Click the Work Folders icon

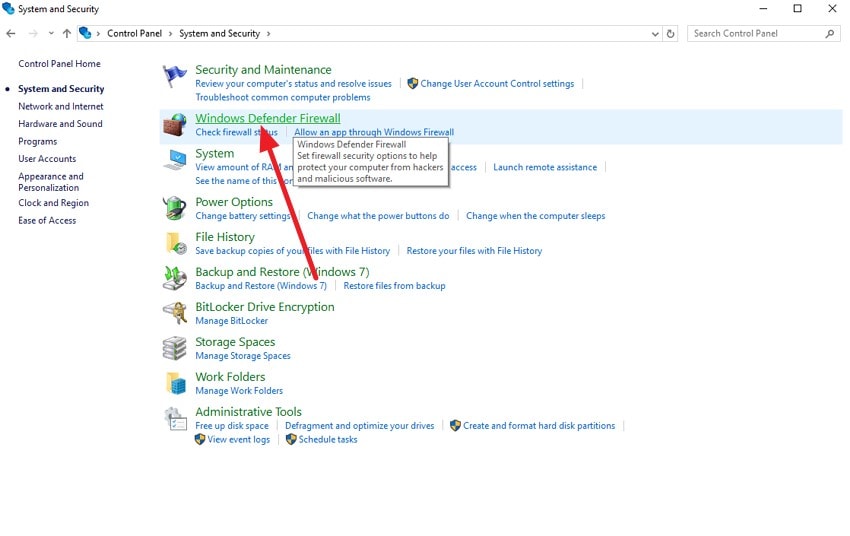pyautogui.click(x=176, y=383)
